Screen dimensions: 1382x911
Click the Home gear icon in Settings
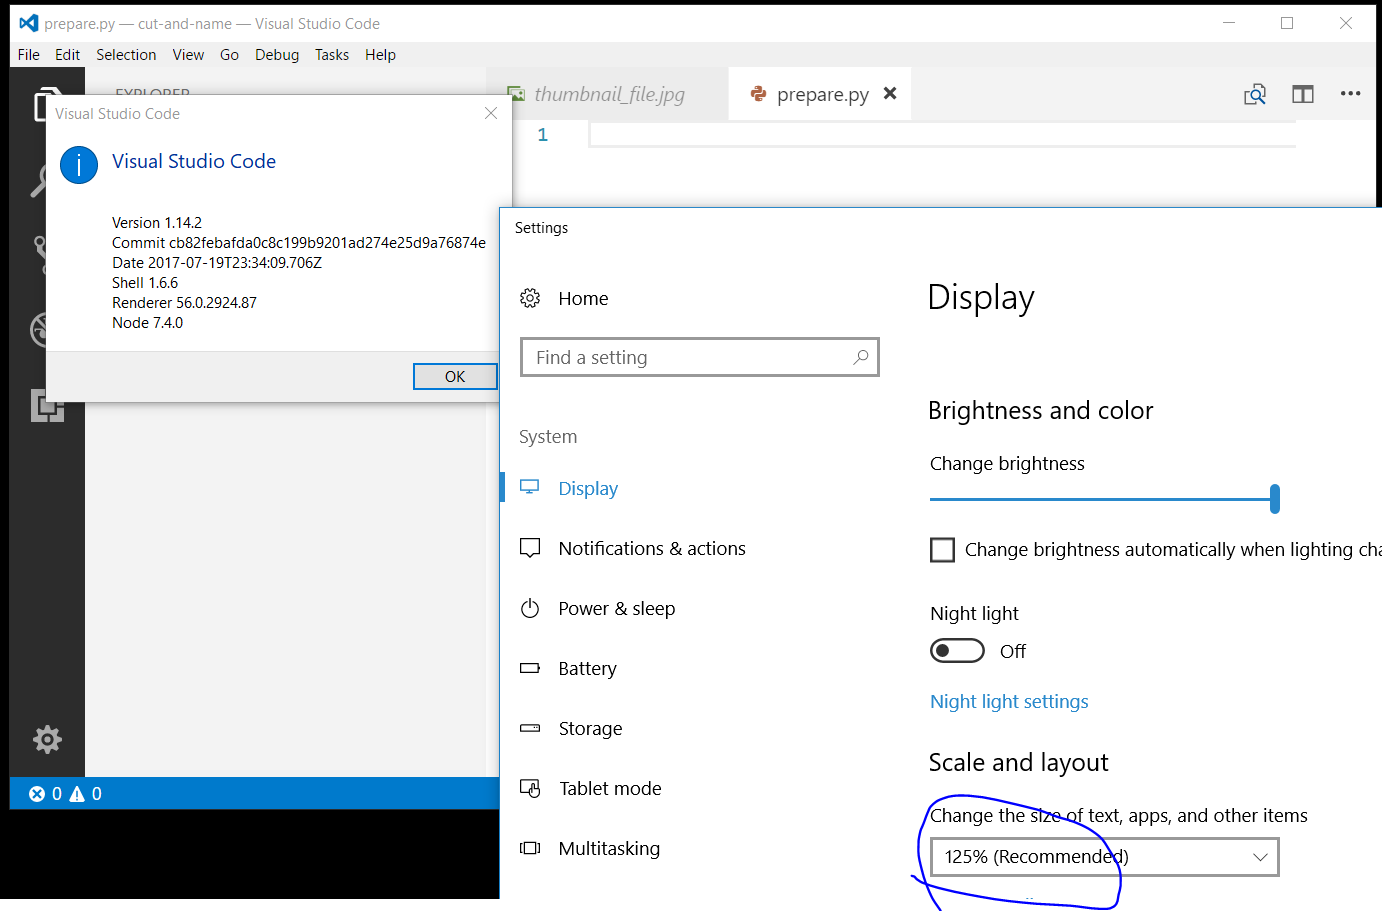click(x=530, y=298)
